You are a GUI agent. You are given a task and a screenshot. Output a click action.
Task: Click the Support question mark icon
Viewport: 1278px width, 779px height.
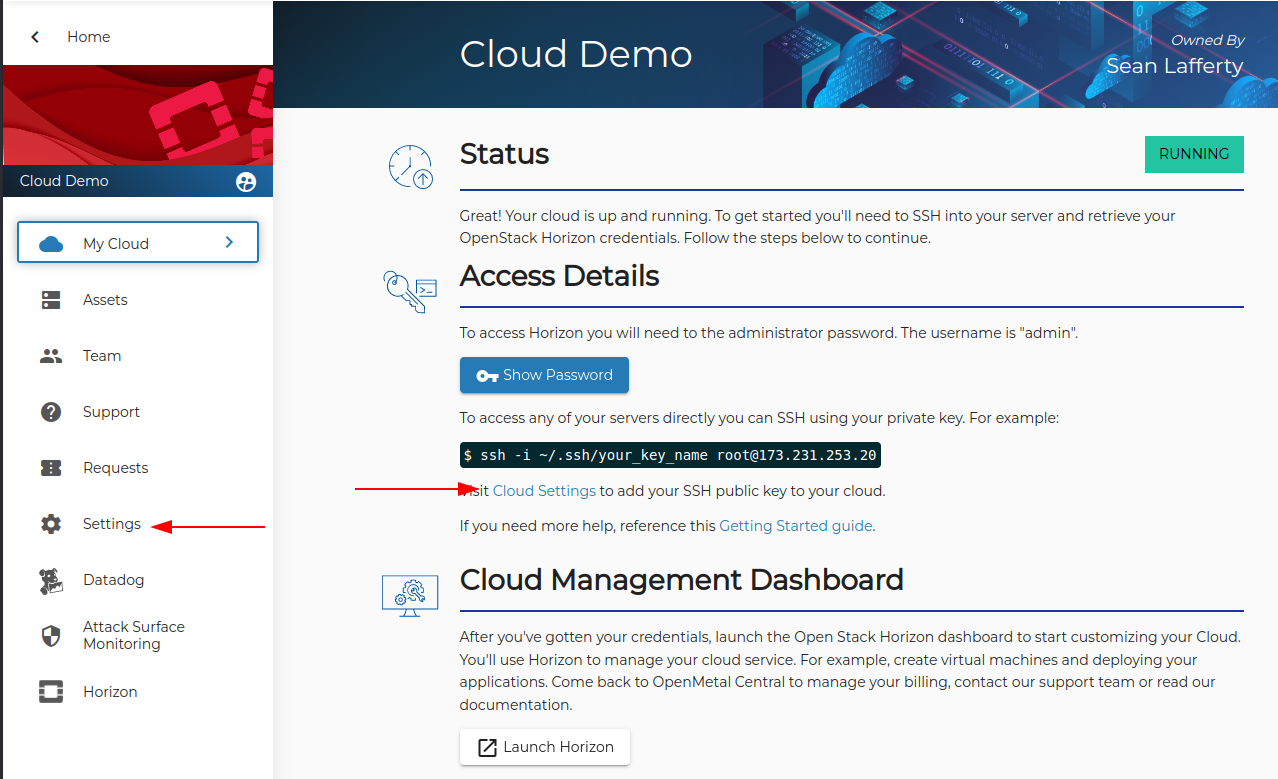click(x=51, y=412)
